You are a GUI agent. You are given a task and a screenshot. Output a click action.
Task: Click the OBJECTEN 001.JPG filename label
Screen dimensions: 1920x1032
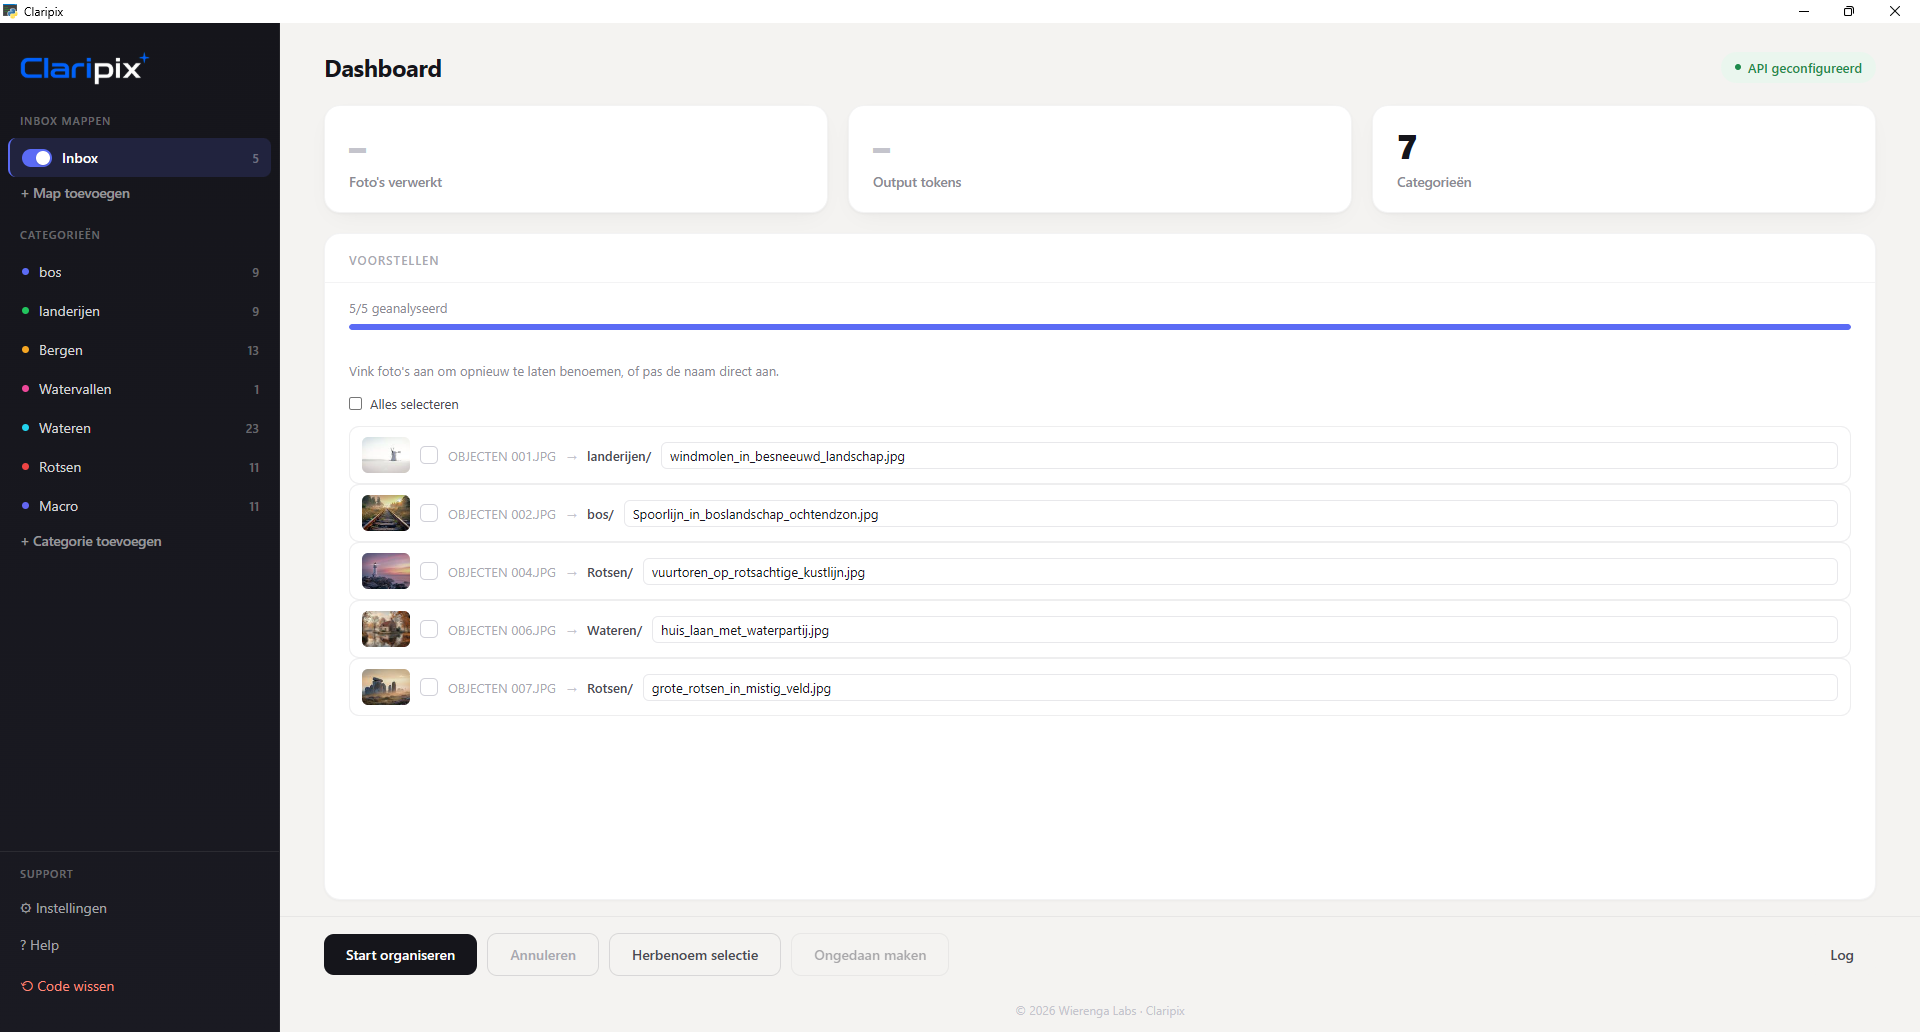pyautogui.click(x=502, y=456)
